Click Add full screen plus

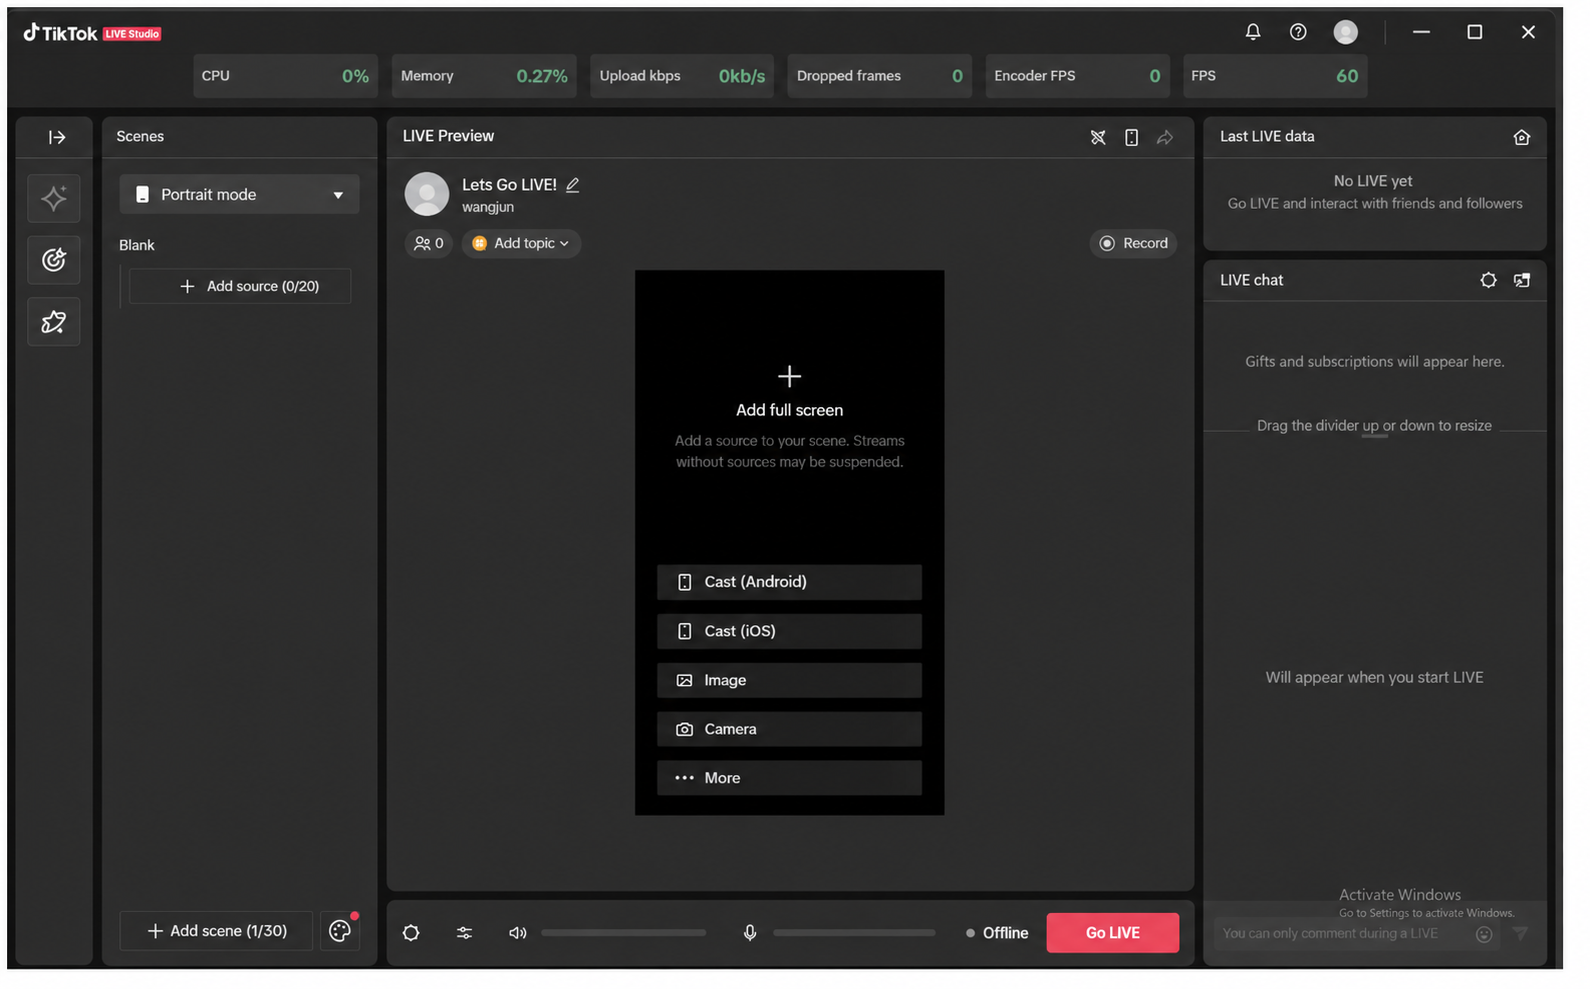tap(789, 376)
